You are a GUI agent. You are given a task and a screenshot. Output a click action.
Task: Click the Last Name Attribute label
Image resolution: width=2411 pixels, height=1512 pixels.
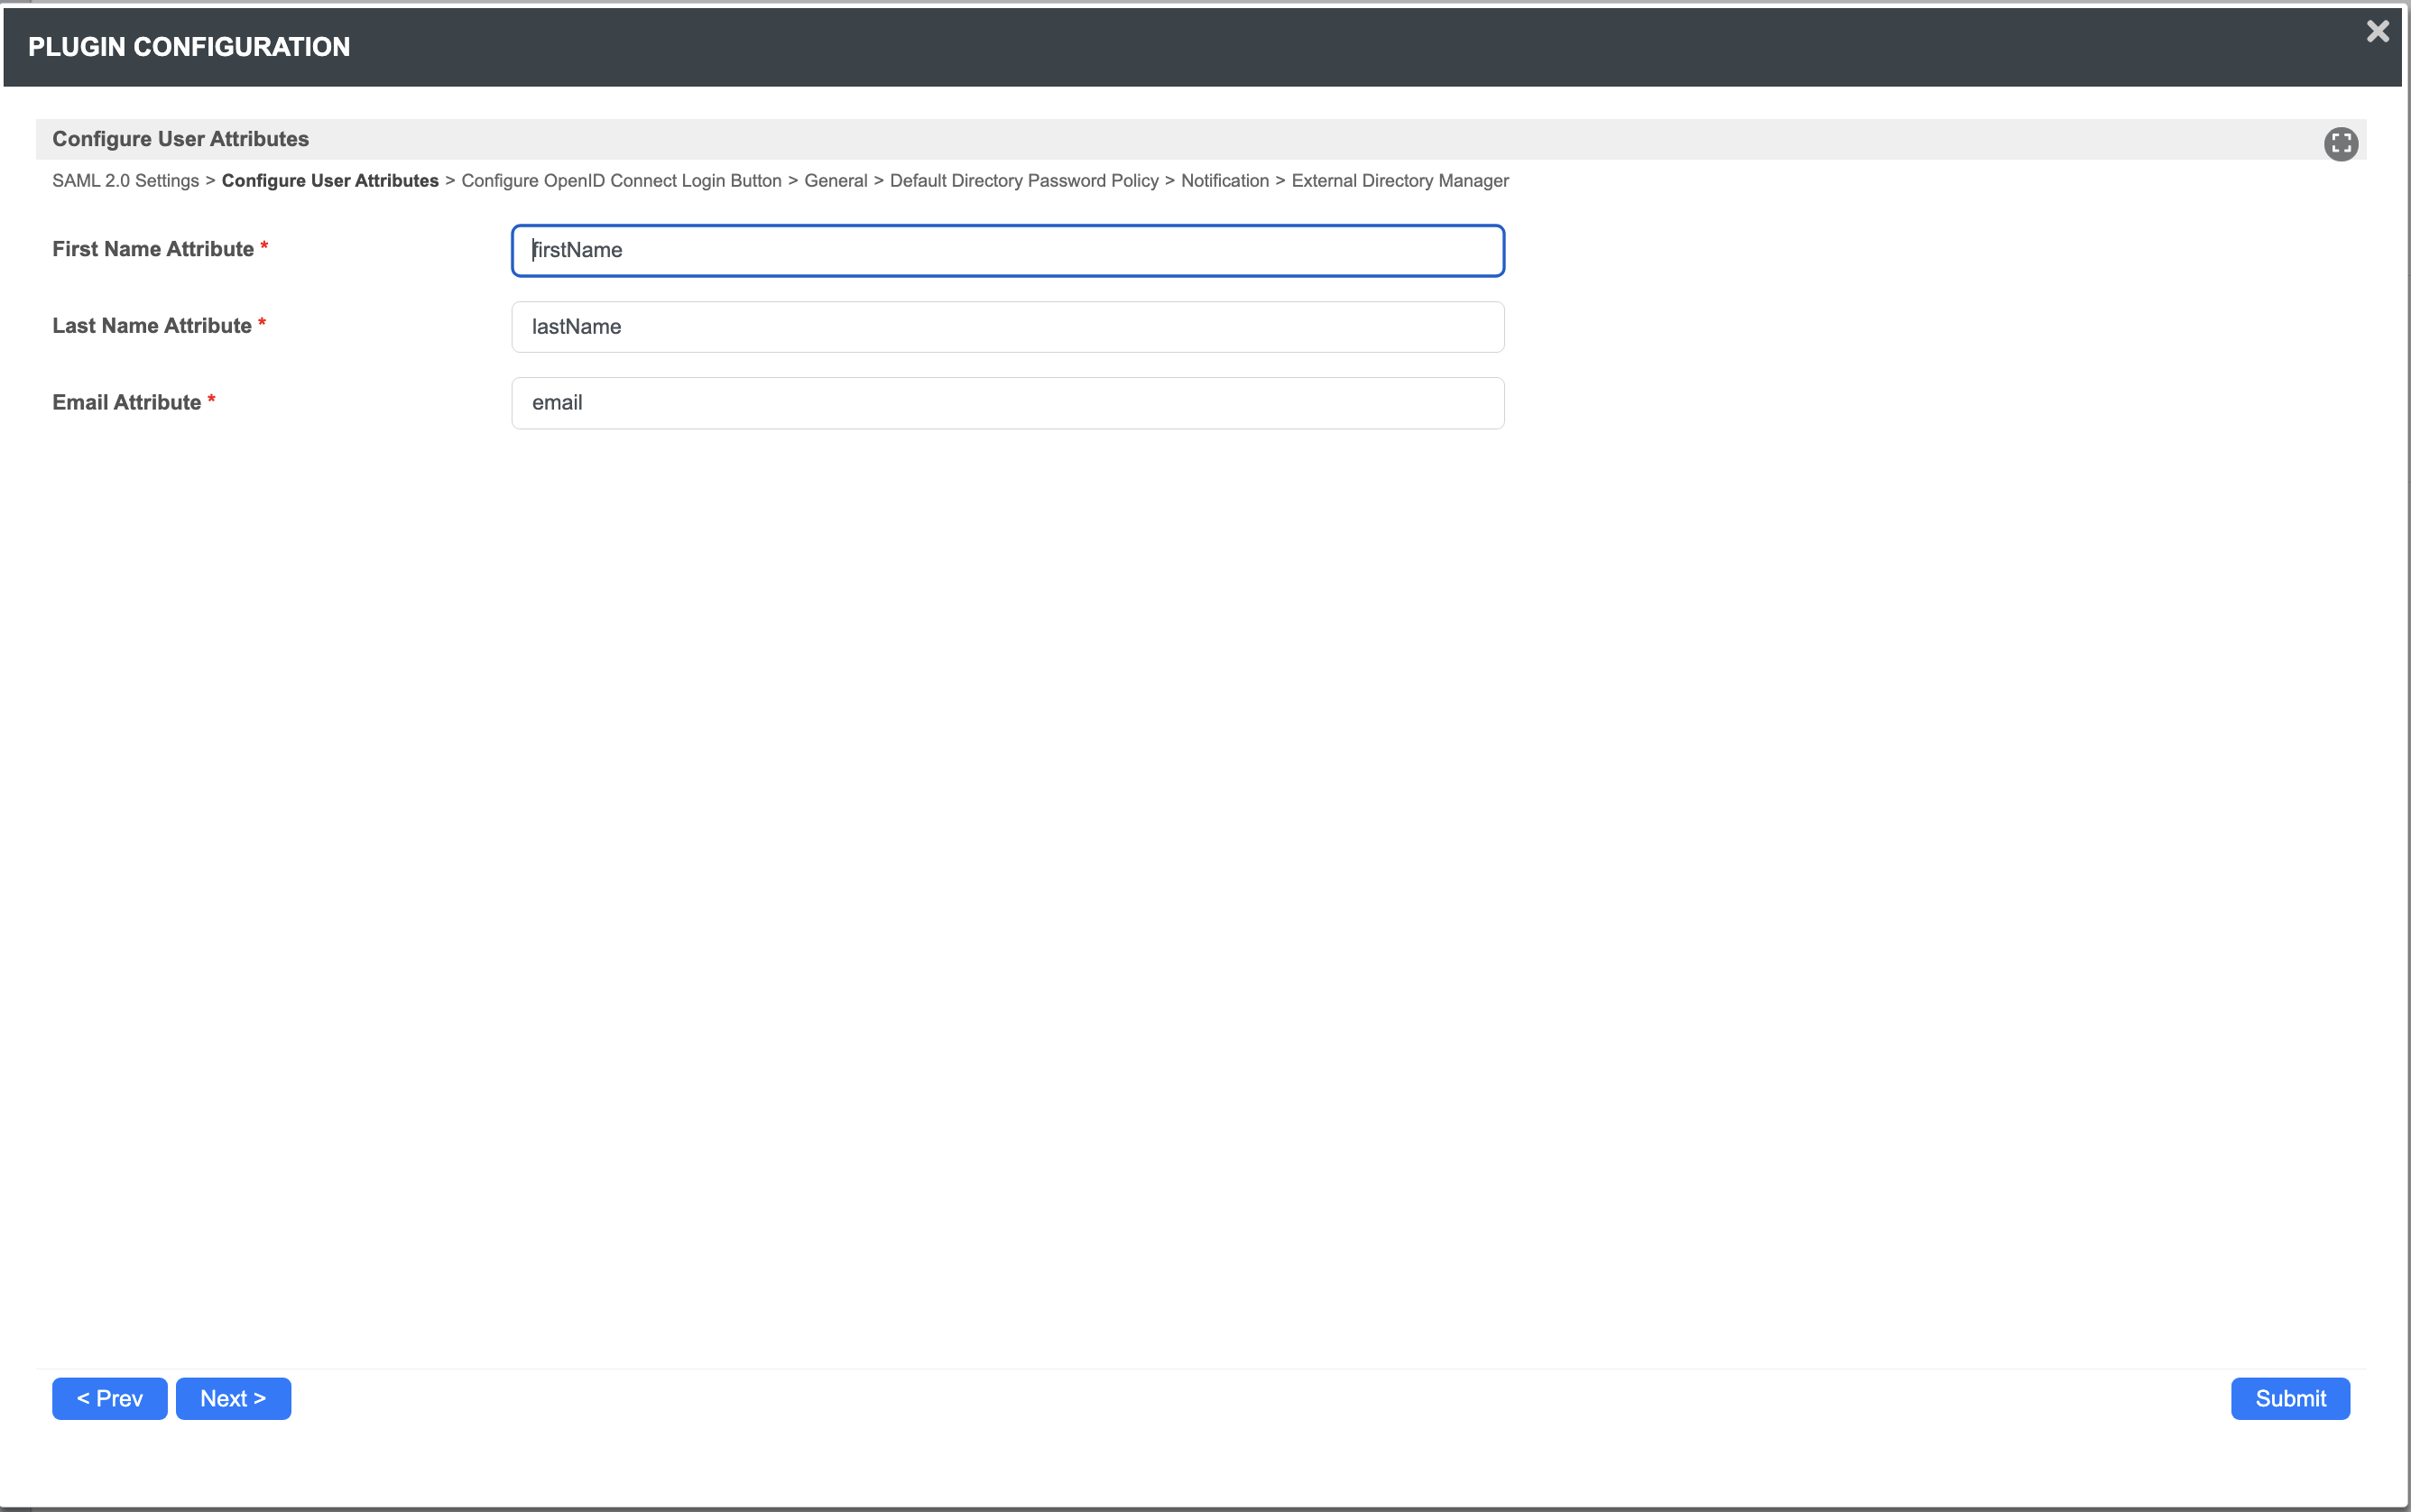[x=152, y=326]
